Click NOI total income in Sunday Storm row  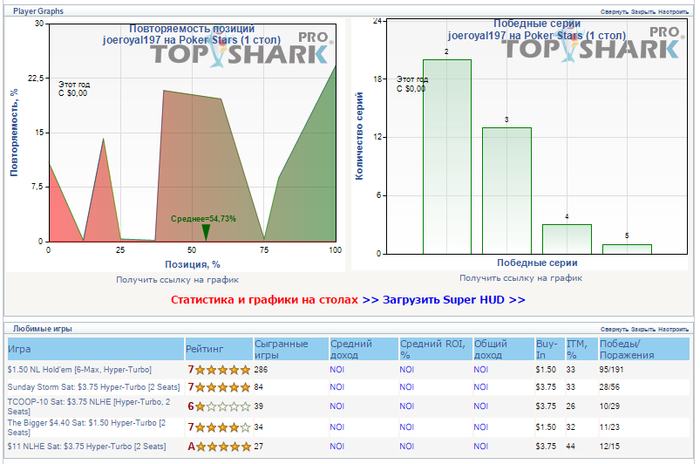481,387
